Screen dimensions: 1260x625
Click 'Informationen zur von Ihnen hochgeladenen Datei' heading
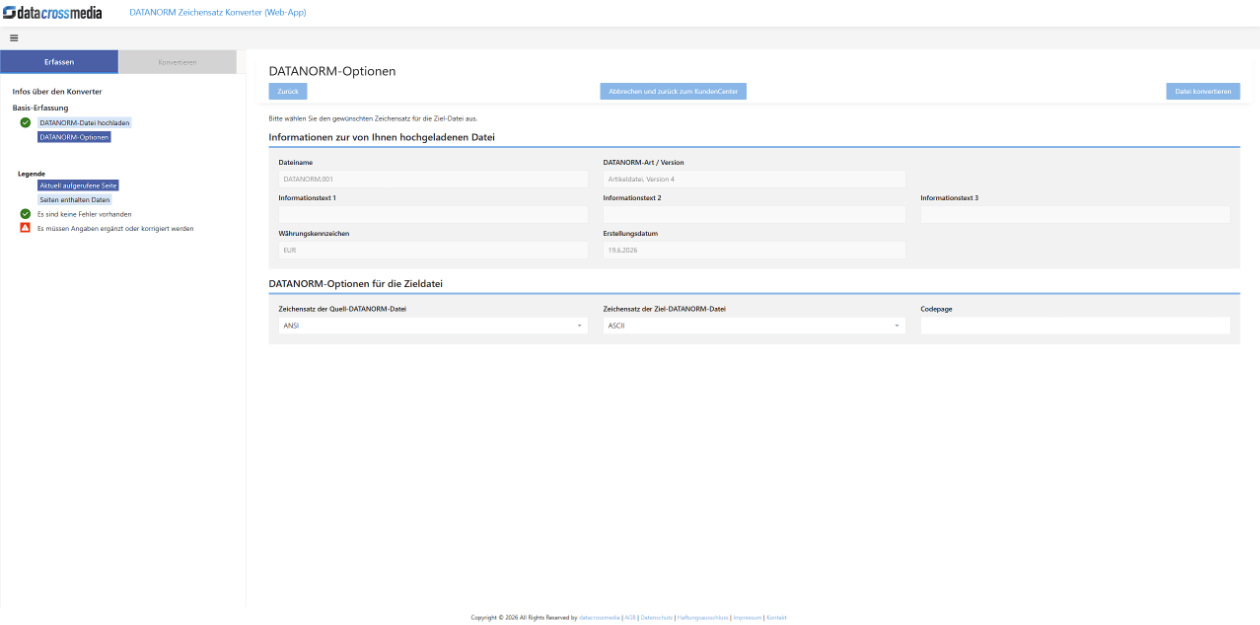382,137
